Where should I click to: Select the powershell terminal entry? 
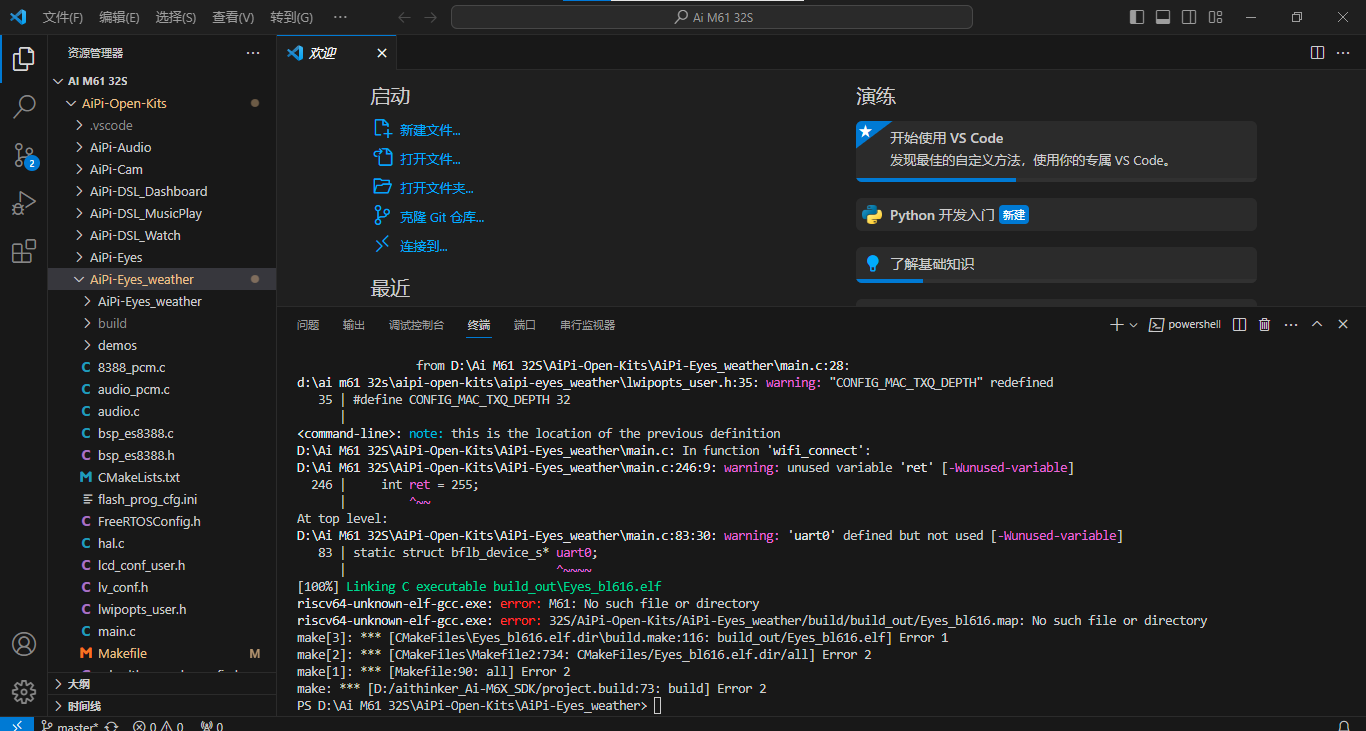point(1185,325)
